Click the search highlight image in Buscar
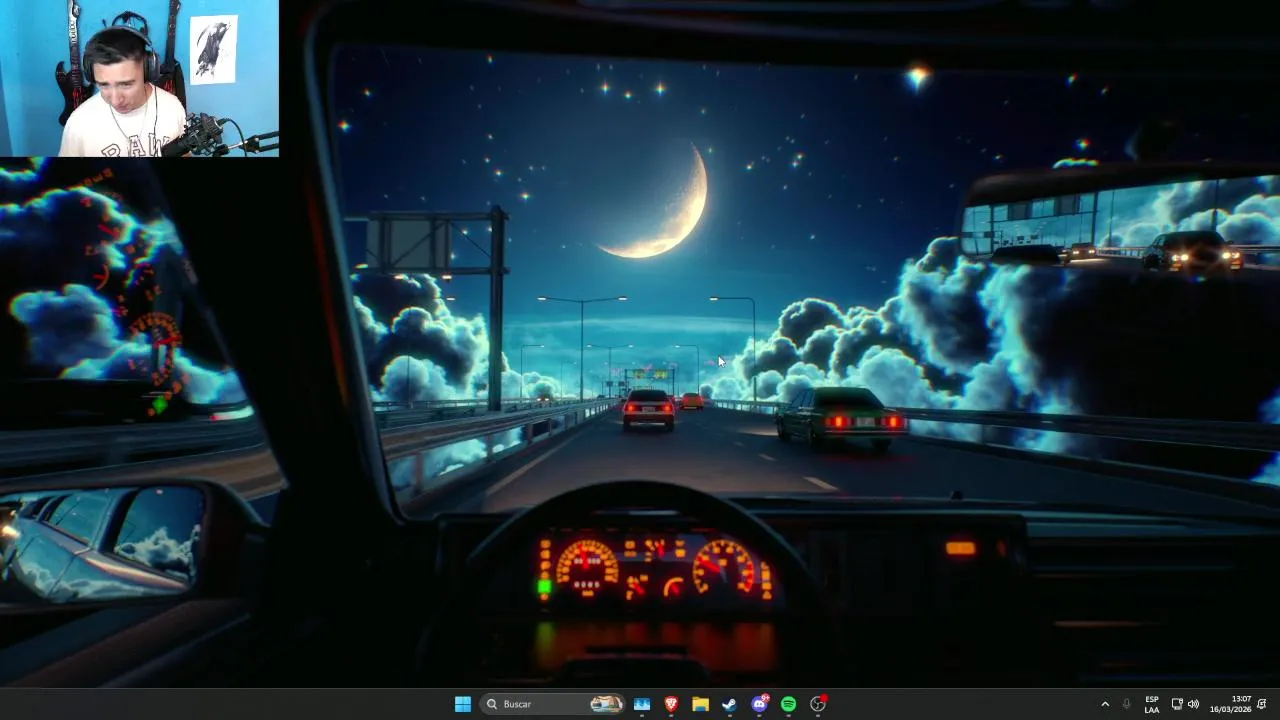 (x=606, y=704)
